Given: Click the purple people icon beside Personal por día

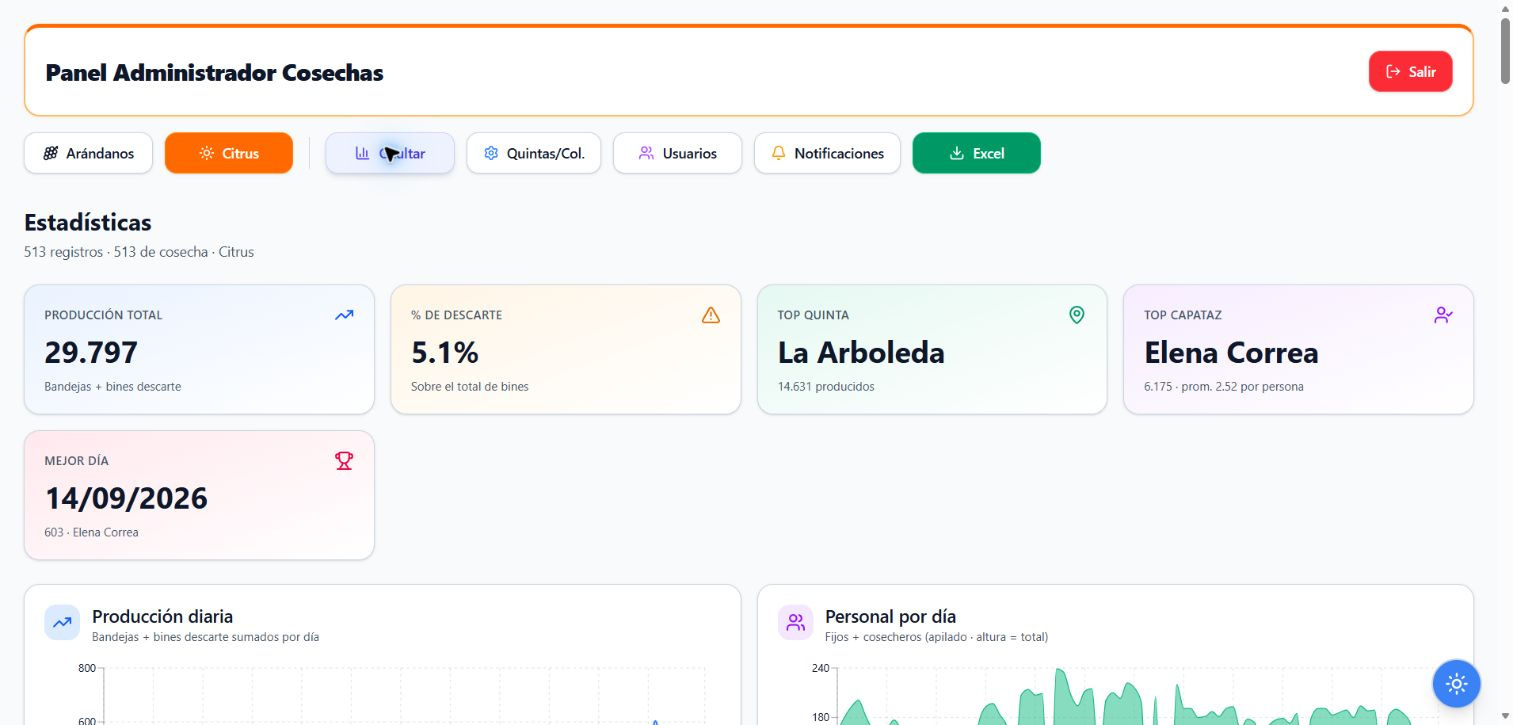Looking at the screenshot, I should point(796,622).
